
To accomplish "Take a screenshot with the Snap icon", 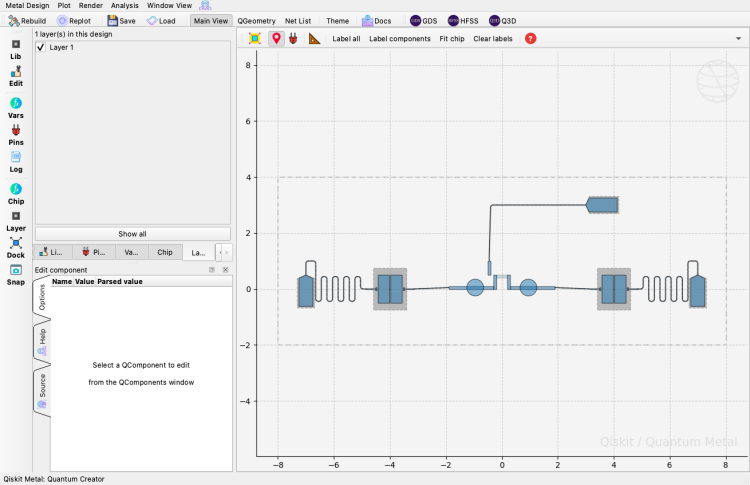I will coord(16,275).
